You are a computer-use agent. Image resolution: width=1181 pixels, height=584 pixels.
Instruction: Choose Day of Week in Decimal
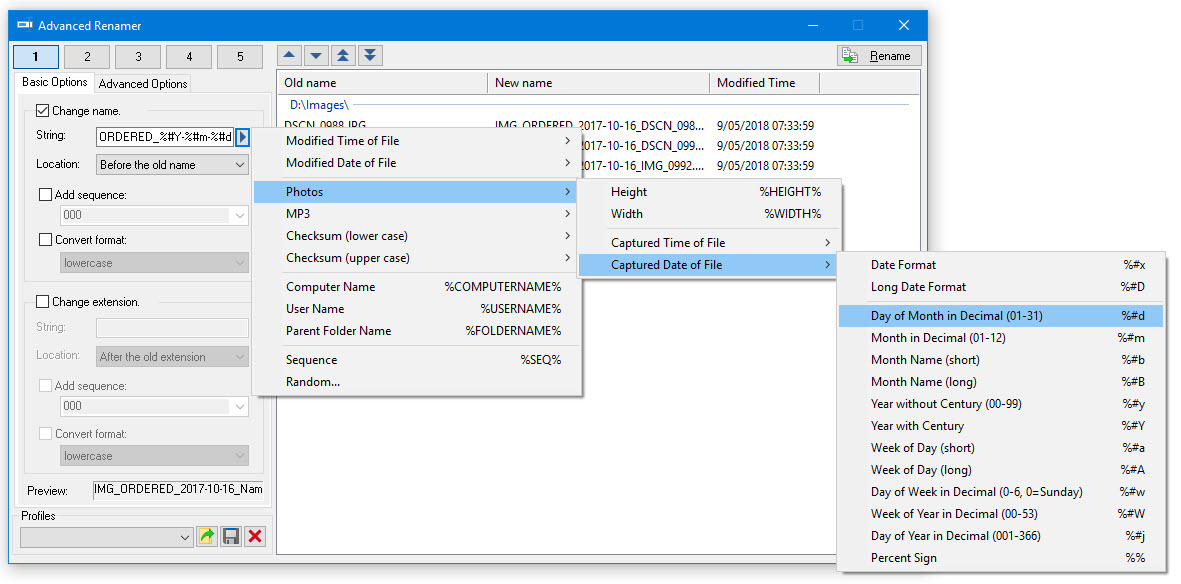click(x=1001, y=492)
